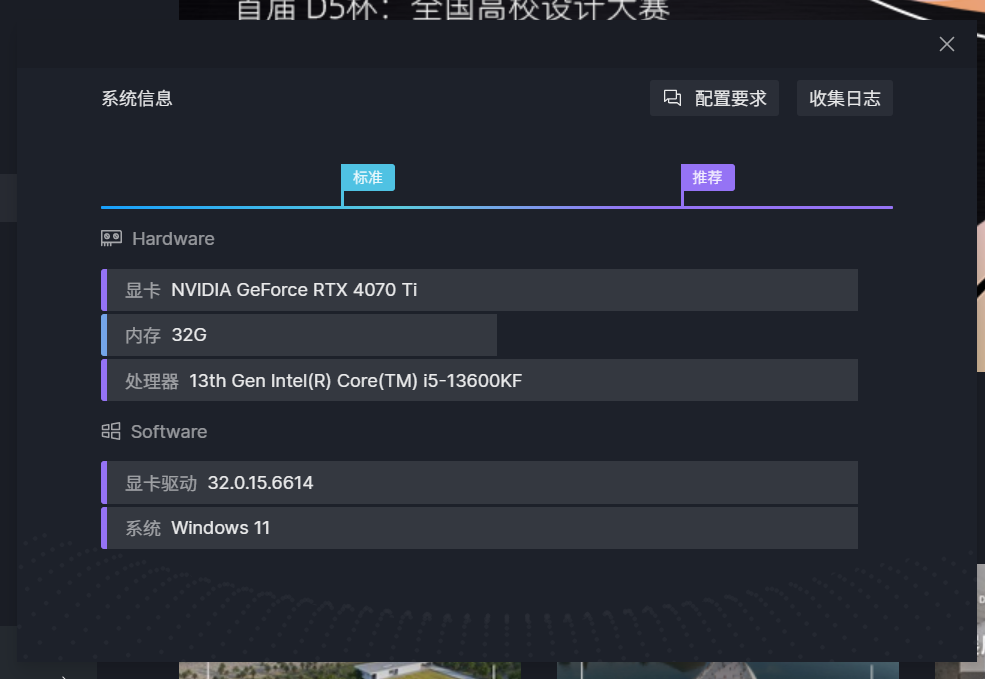The height and width of the screenshot is (679, 985).
Task: Click the Software grid icon
Action: (111, 432)
